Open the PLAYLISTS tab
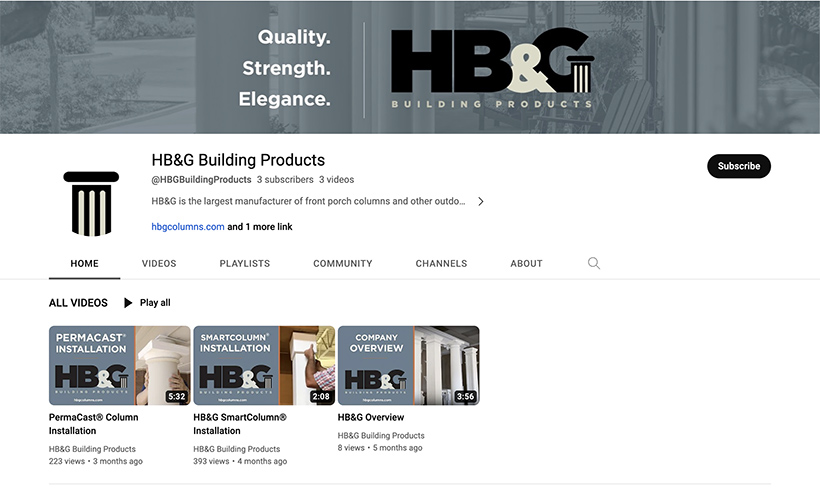The height and width of the screenshot is (491, 820). (x=245, y=264)
